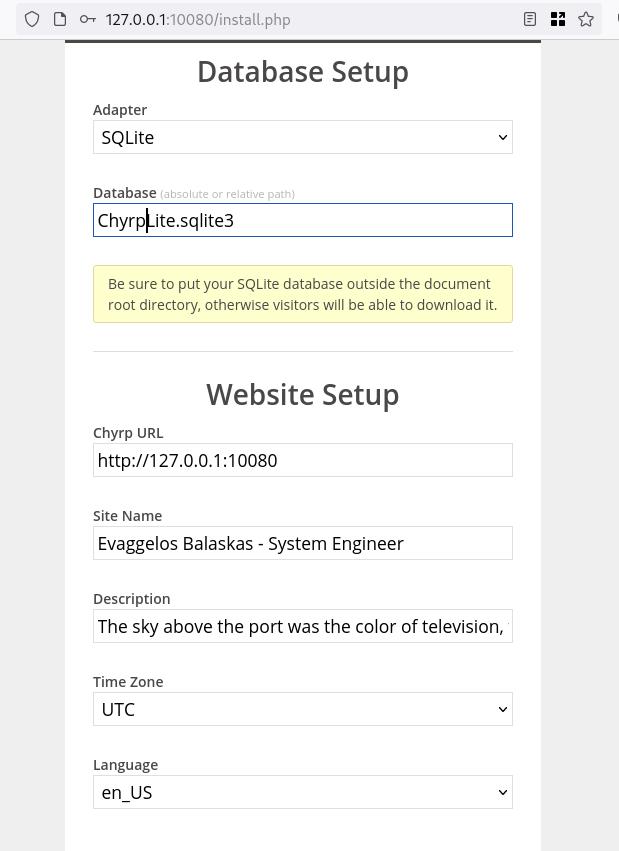Open the Language dropdown showing en_US
619x851 pixels.
[302, 792]
